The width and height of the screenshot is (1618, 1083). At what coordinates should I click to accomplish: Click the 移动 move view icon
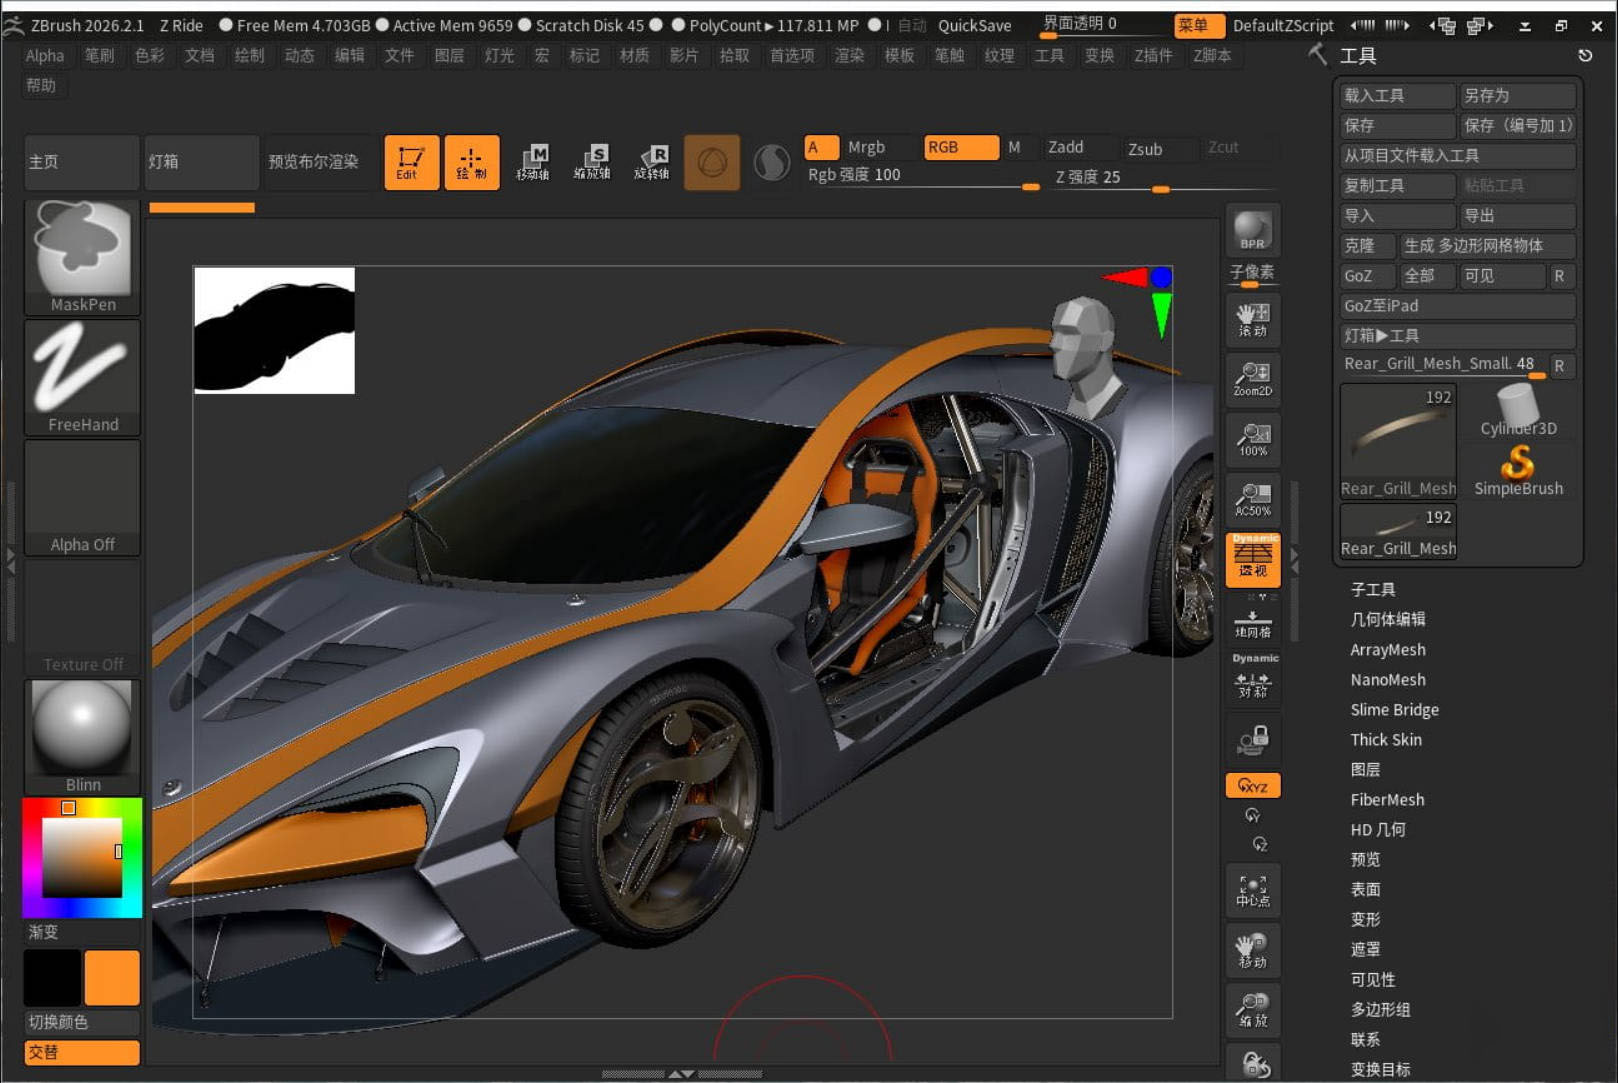tap(1252, 951)
